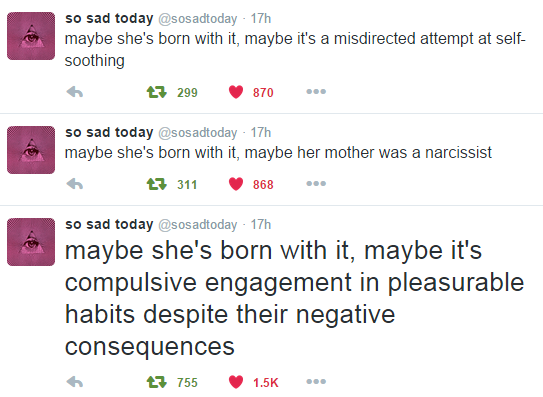Viewport: 543px width, 397px height.
Task: Open @sosadtoday handle on first tweet
Action: coord(198,19)
